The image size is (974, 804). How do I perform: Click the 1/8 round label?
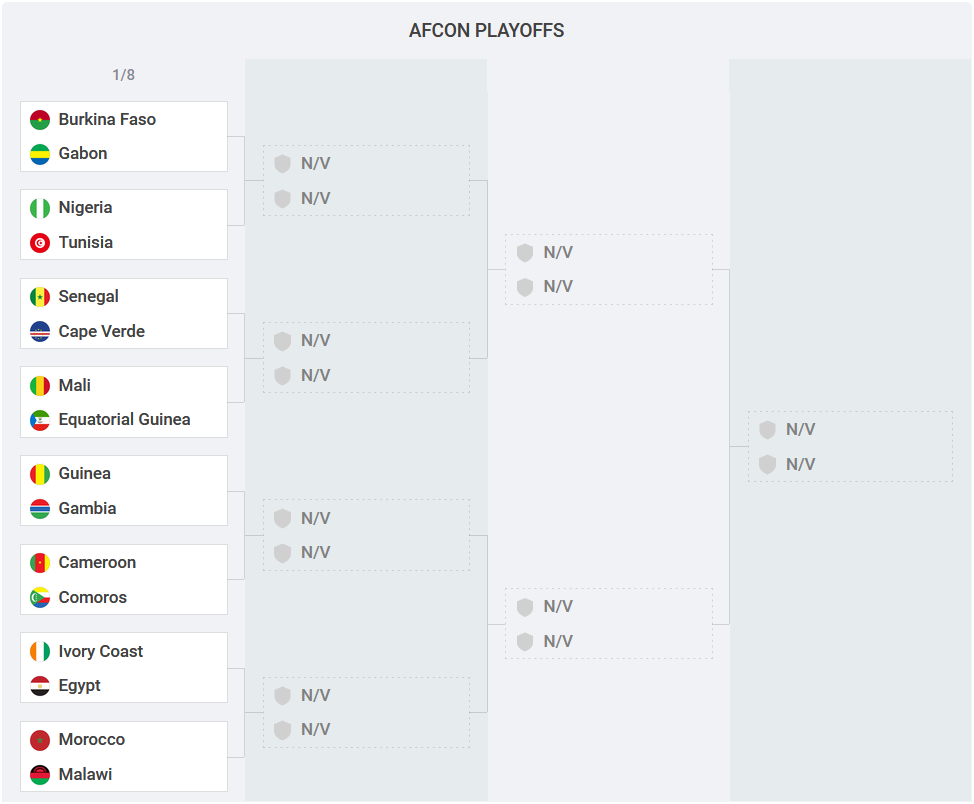[123, 75]
